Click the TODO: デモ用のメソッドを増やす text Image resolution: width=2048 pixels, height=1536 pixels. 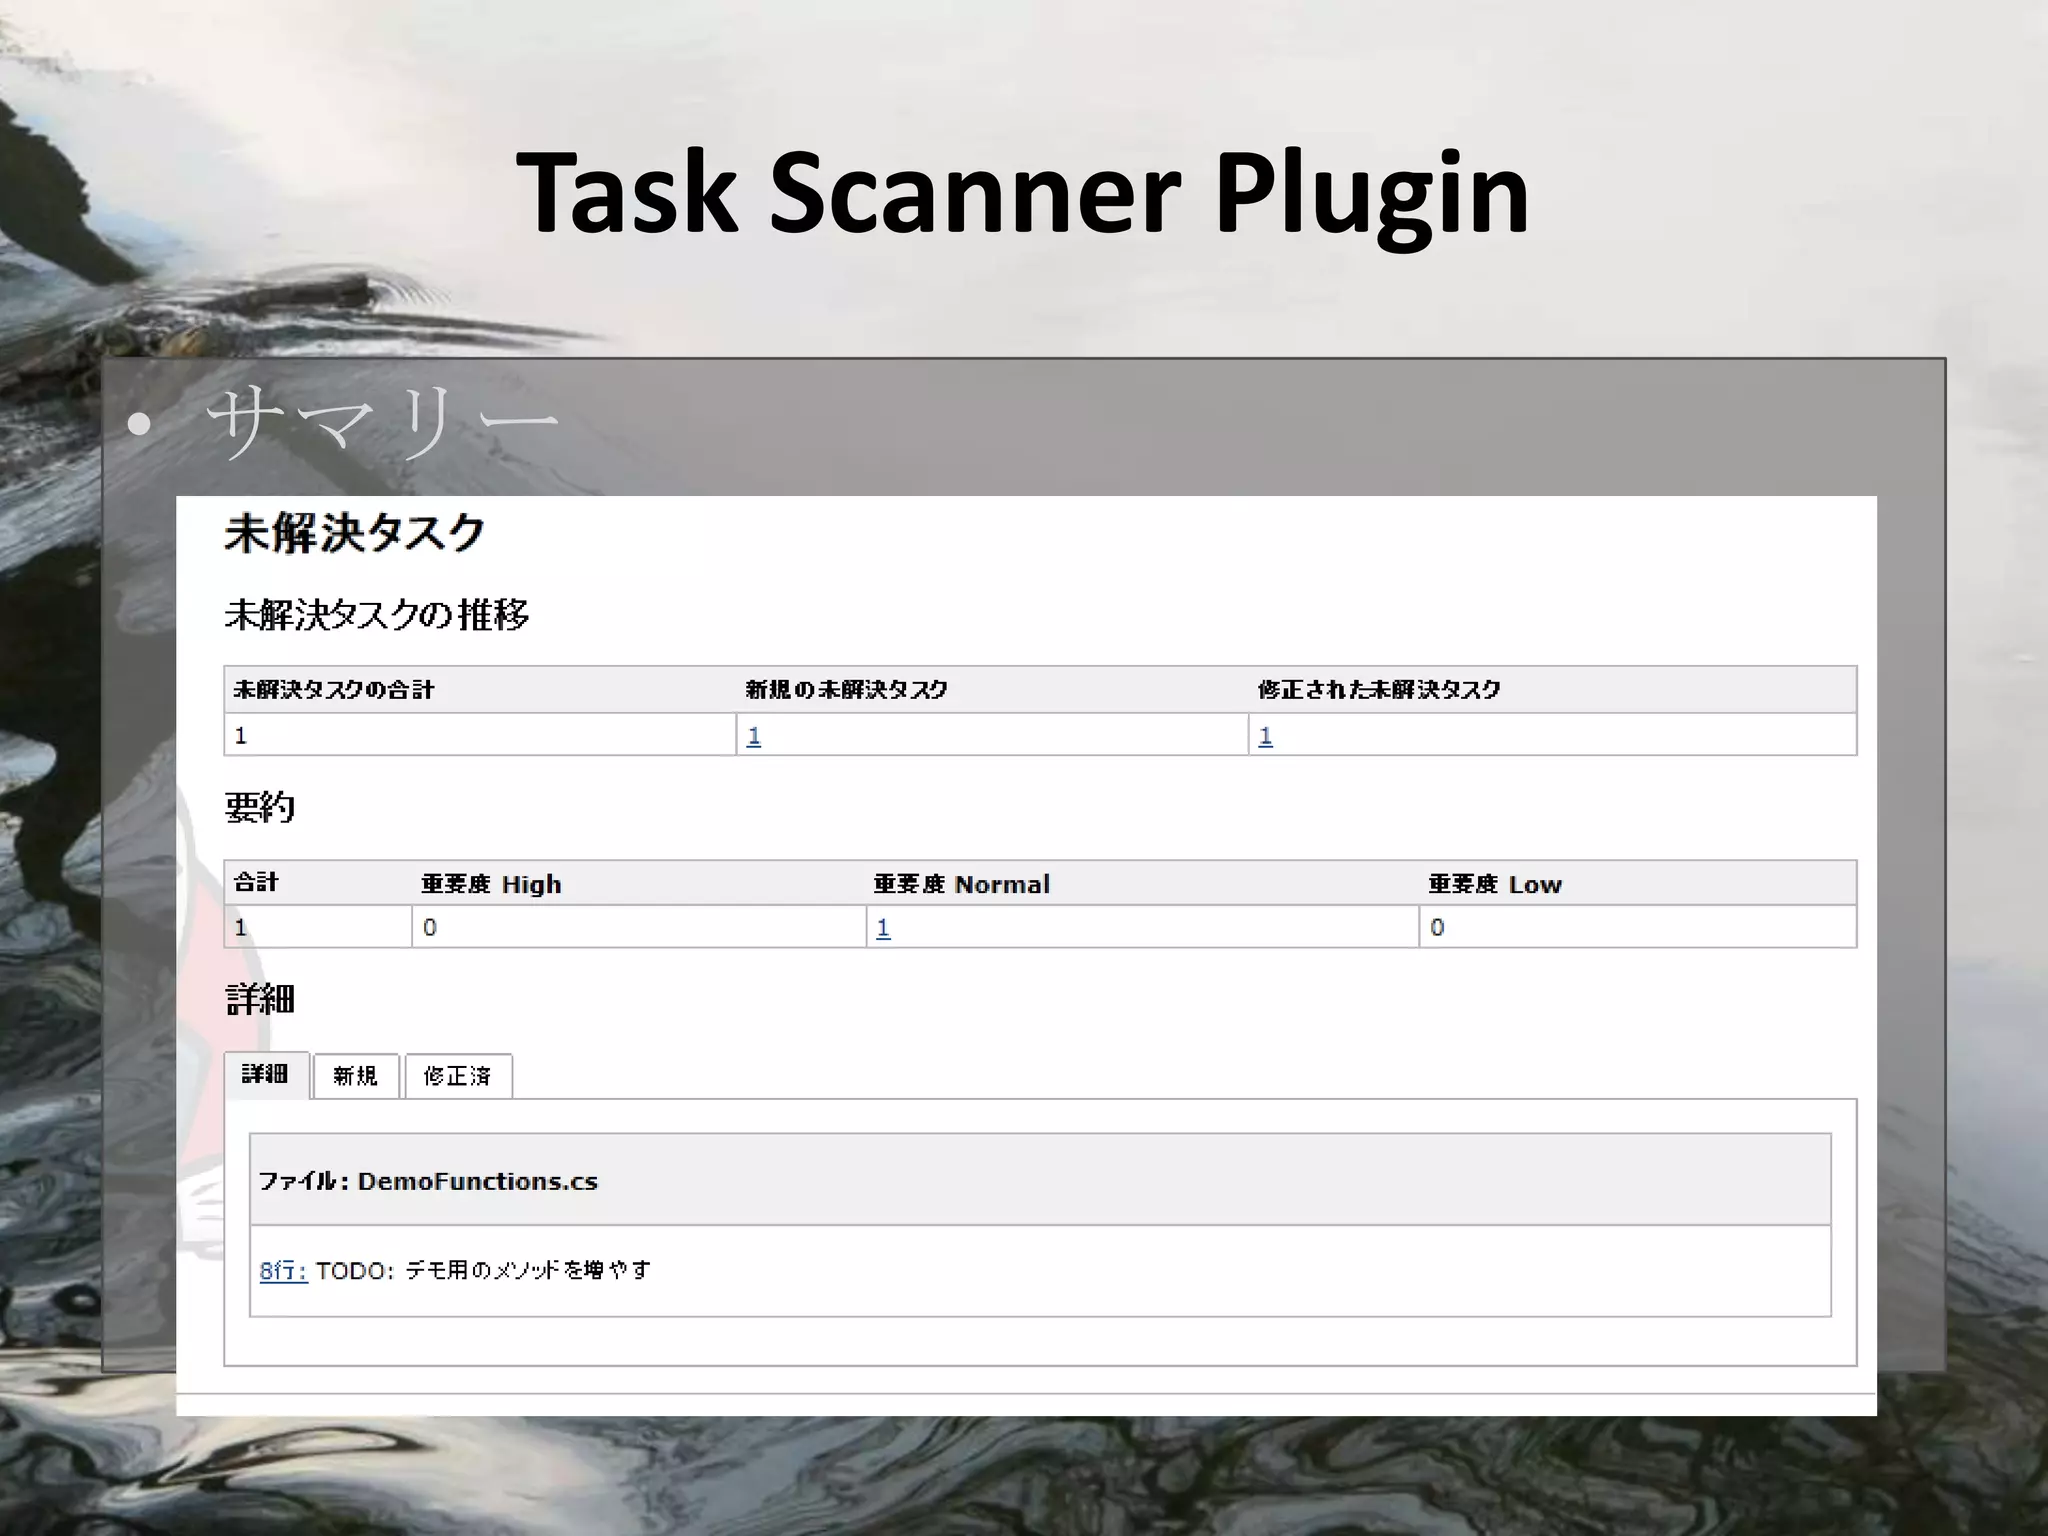click(x=483, y=1270)
